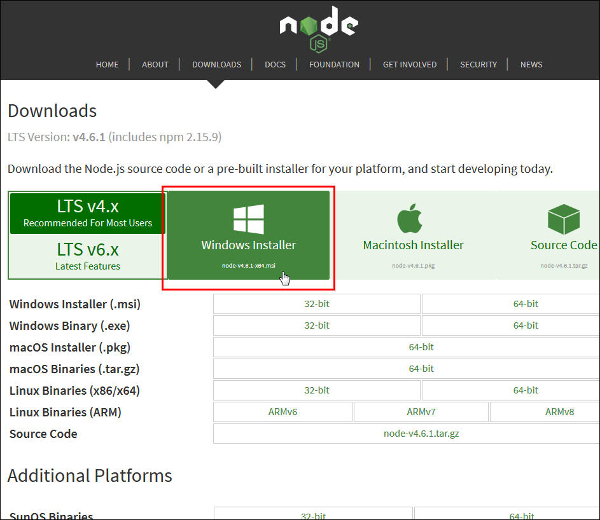
Task: Go to the DOWNLOADS navigation item
Action: [217, 65]
